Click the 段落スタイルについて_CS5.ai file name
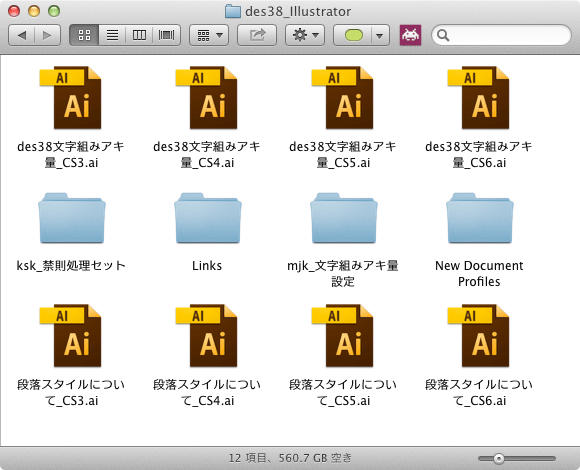 point(343,393)
